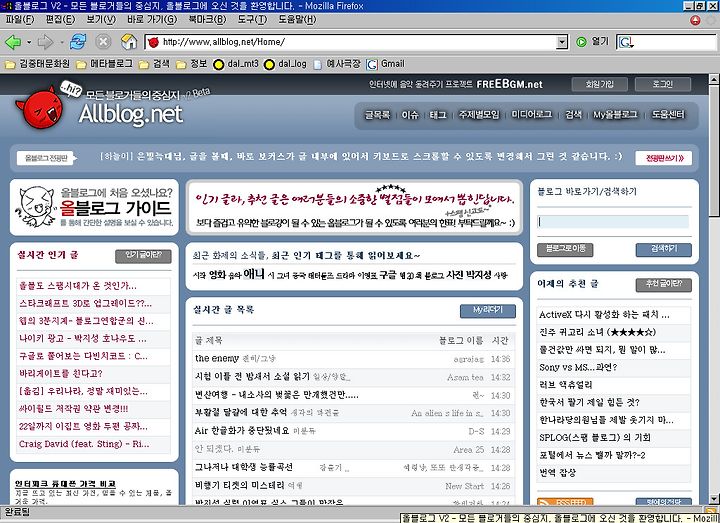Open recommended post 진주 귀고리 소녀
The height and width of the screenshot is (523, 720).
click(597, 332)
